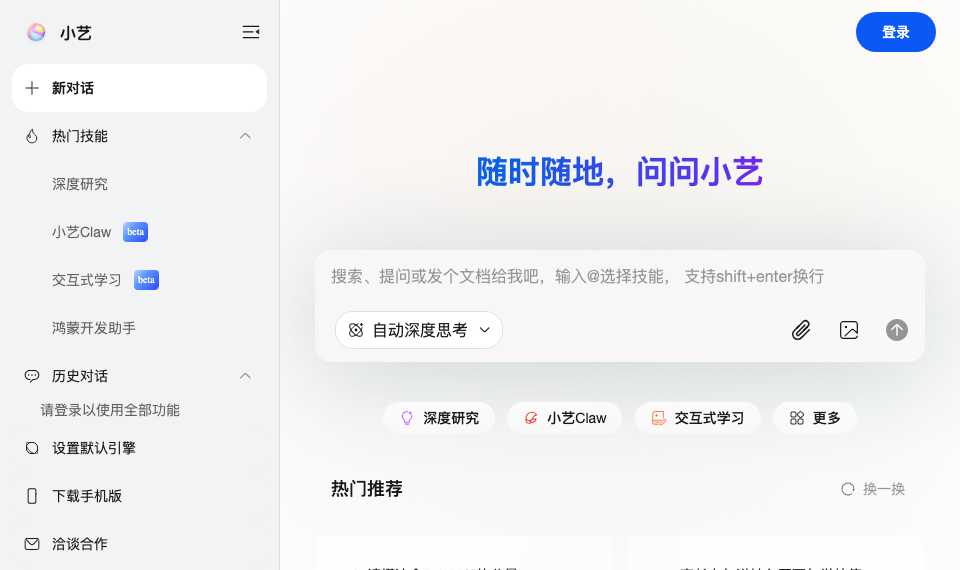This screenshot has height=570, width=960.
Task: Click the 洽谈合作 envelope icon
Action: pyautogui.click(x=32, y=544)
